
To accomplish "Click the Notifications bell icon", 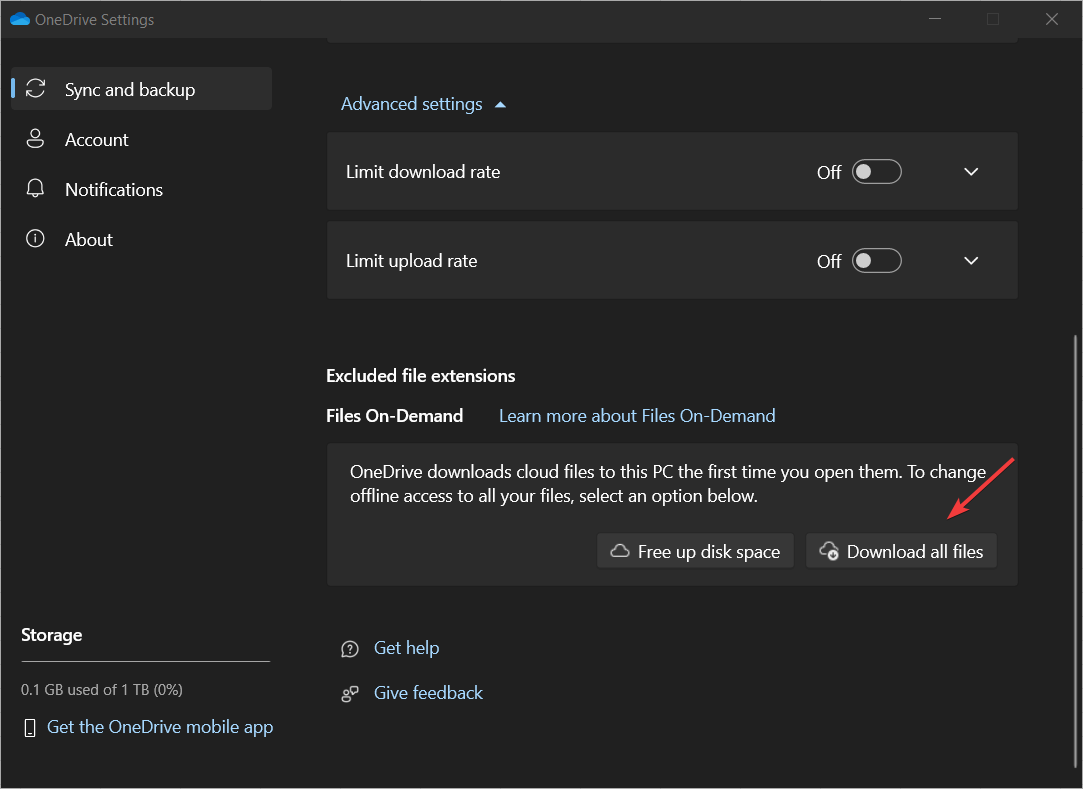I will click(x=36, y=189).
